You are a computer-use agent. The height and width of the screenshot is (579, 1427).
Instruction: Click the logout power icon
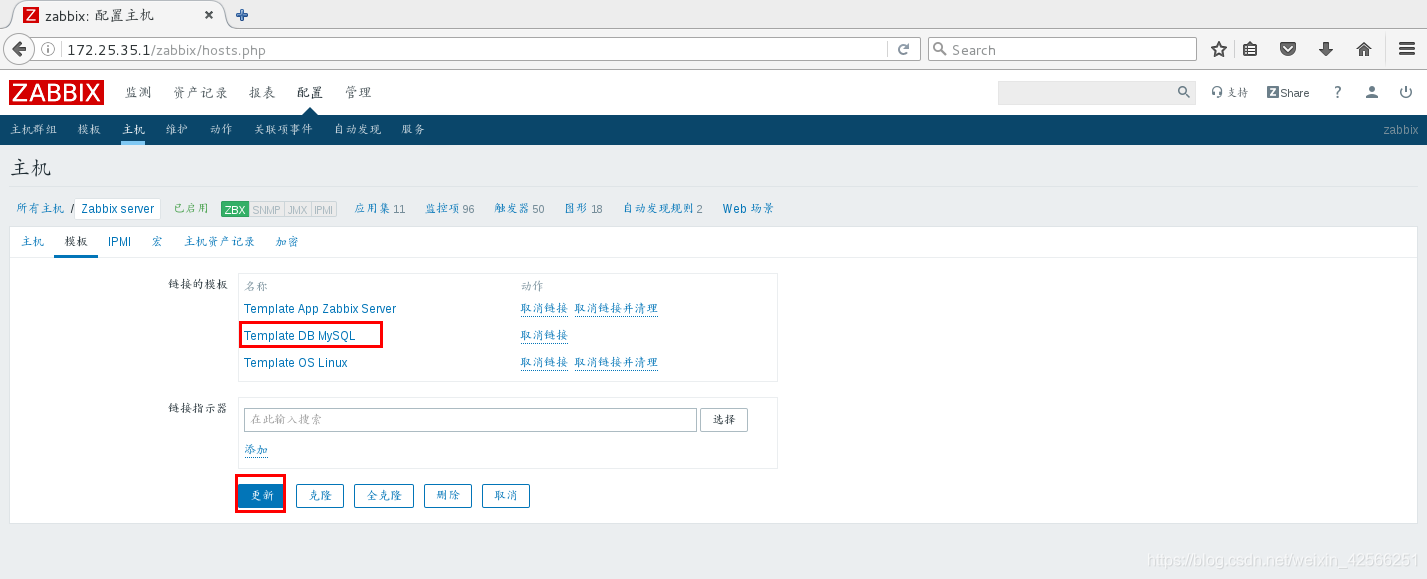tap(1406, 92)
